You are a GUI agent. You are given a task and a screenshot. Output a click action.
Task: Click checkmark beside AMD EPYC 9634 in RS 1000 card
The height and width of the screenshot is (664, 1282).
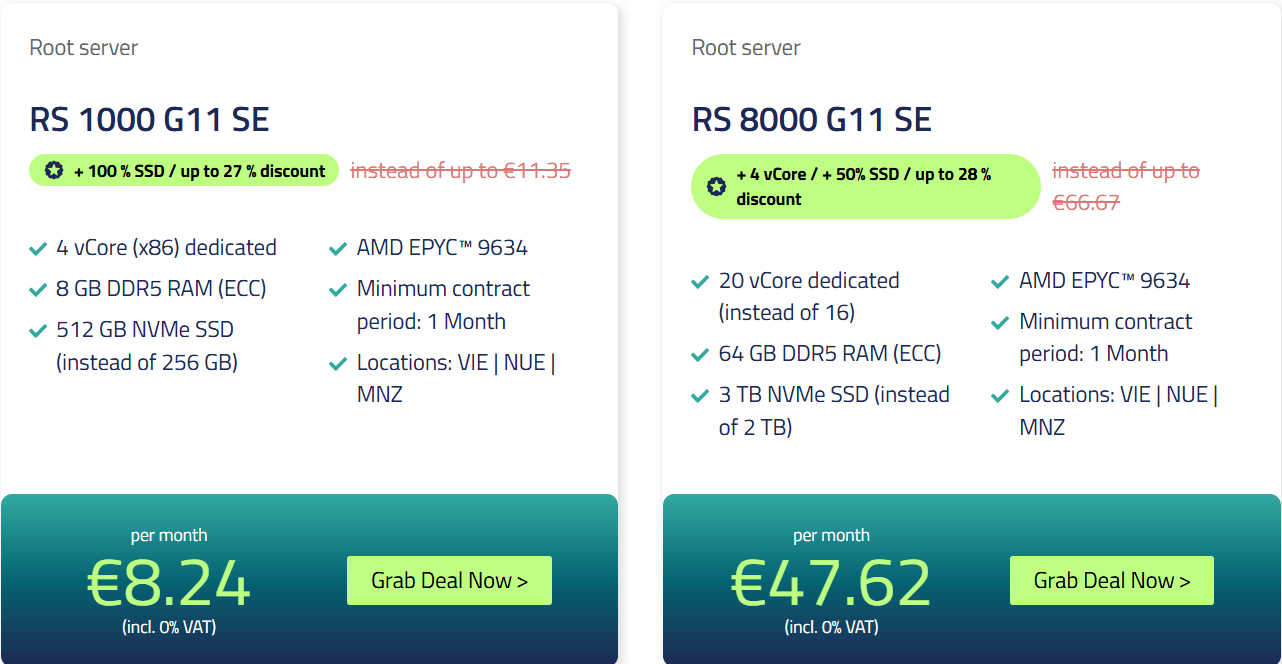coord(338,248)
